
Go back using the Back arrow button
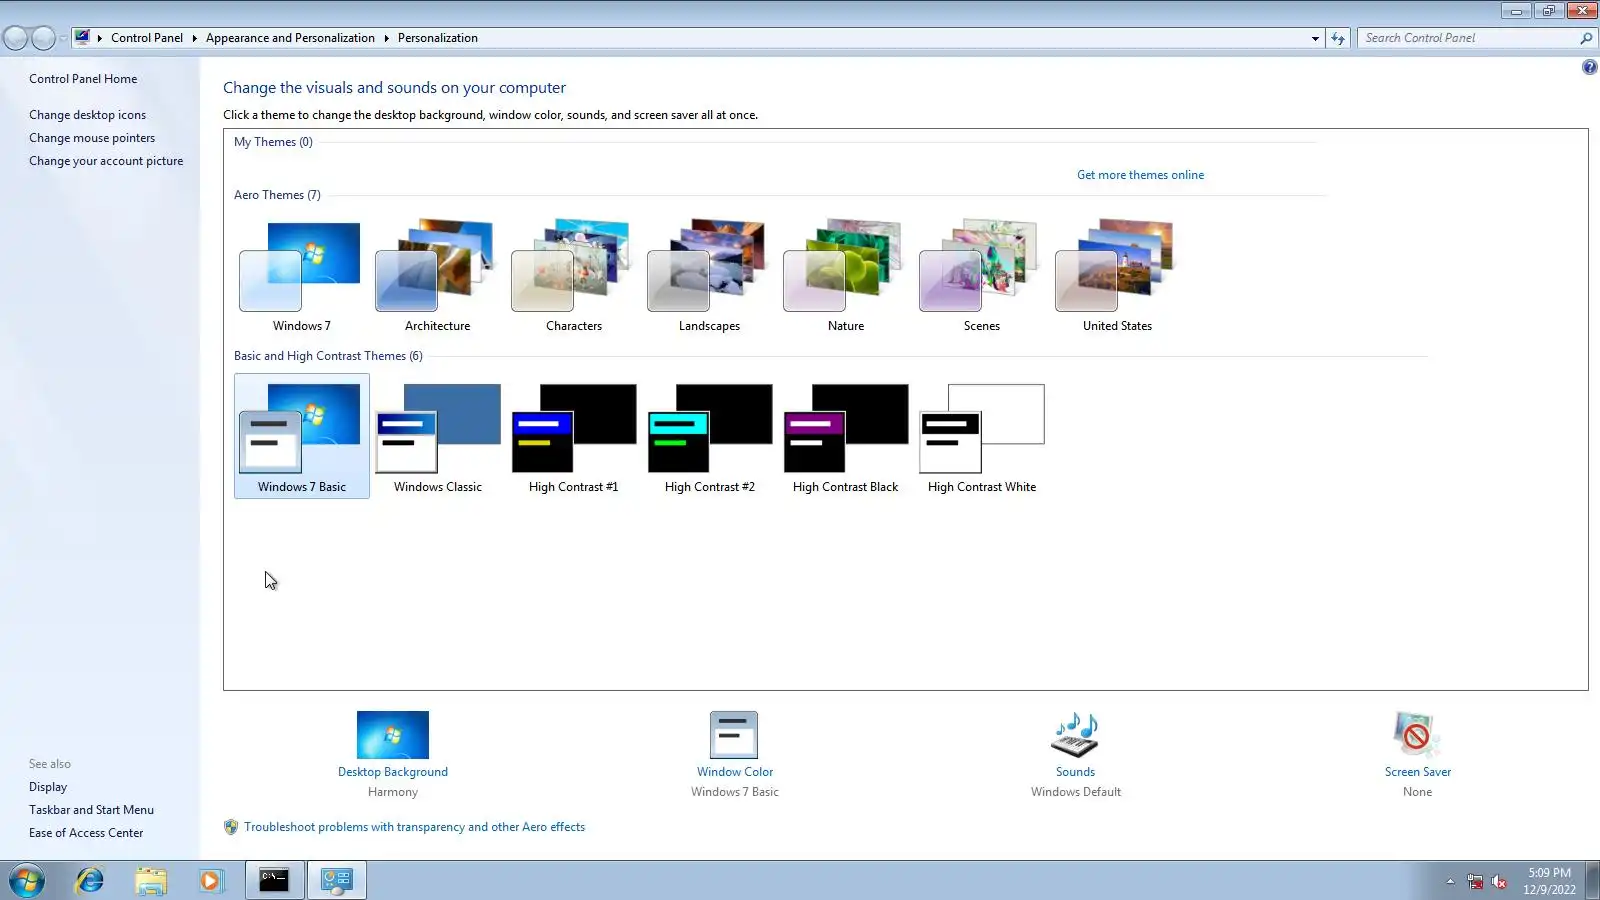pyautogui.click(x=16, y=38)
